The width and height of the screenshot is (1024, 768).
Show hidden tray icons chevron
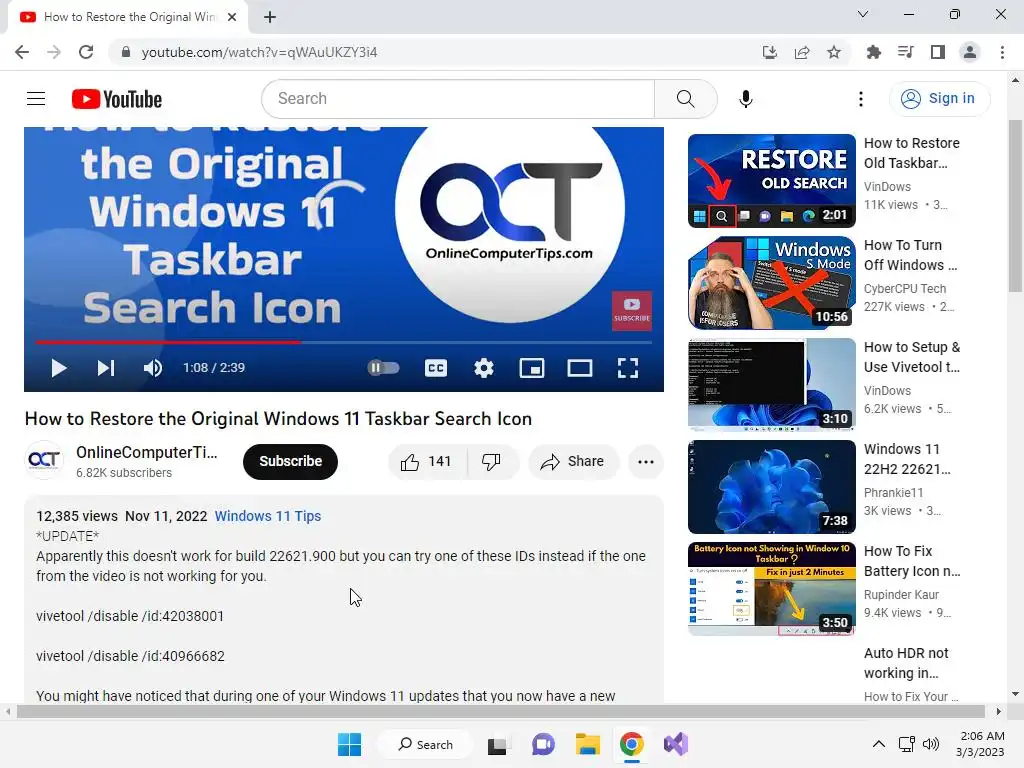click(879, 744)
